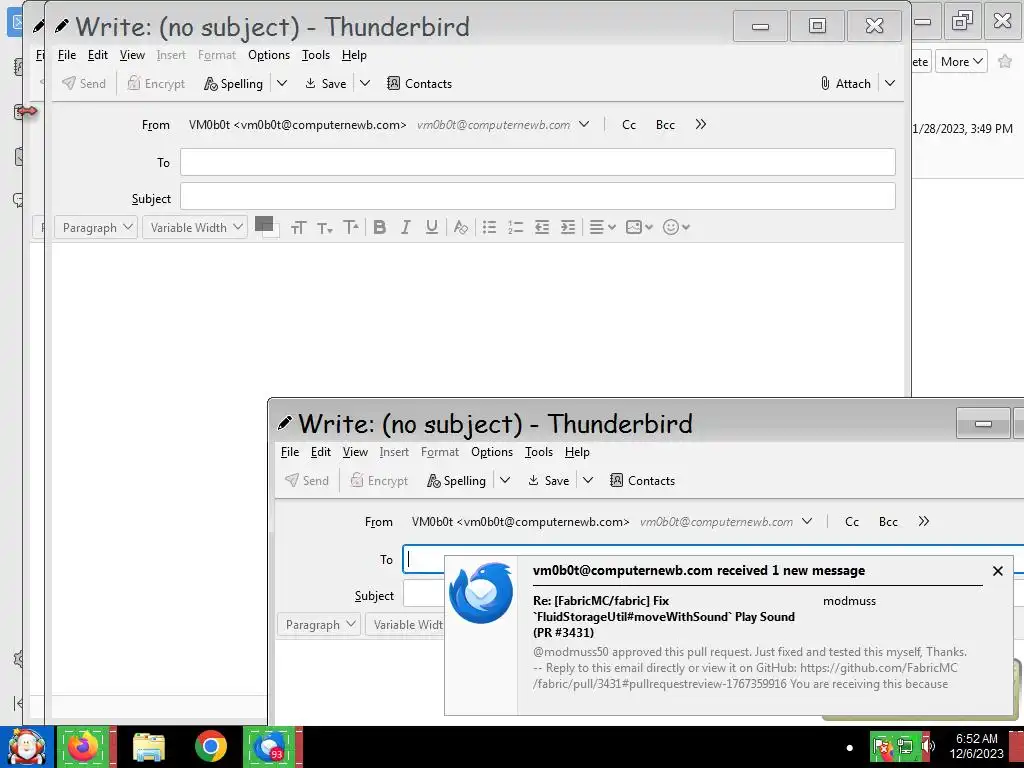Open From identity dropdown in front window
1024x768 pixels.
pyautogui.click(x=807, y=521)
